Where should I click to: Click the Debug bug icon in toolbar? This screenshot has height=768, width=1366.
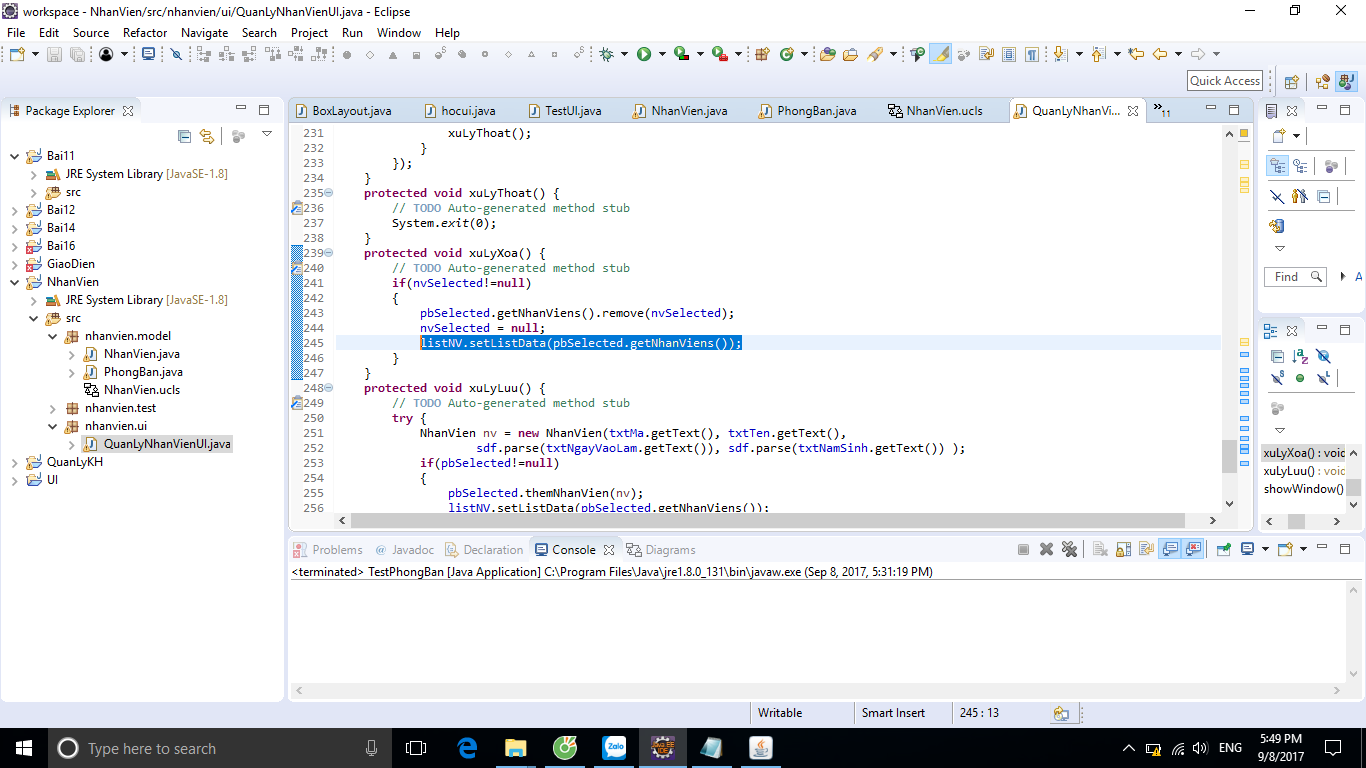[606, 54]
